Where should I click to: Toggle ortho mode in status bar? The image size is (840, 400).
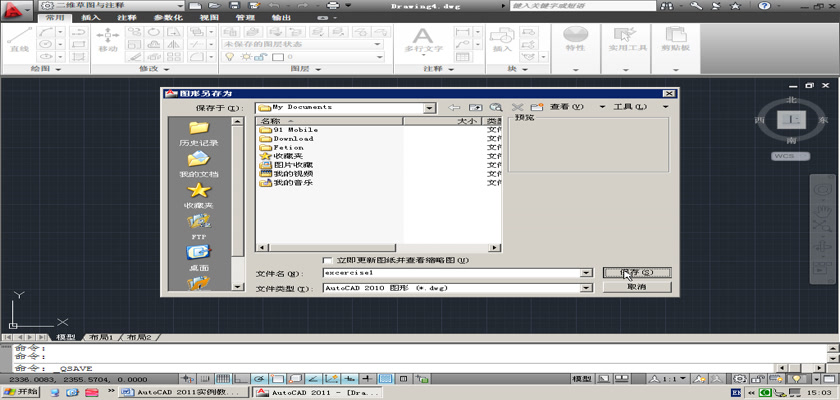pyautogui.click(x=242, y=379)
